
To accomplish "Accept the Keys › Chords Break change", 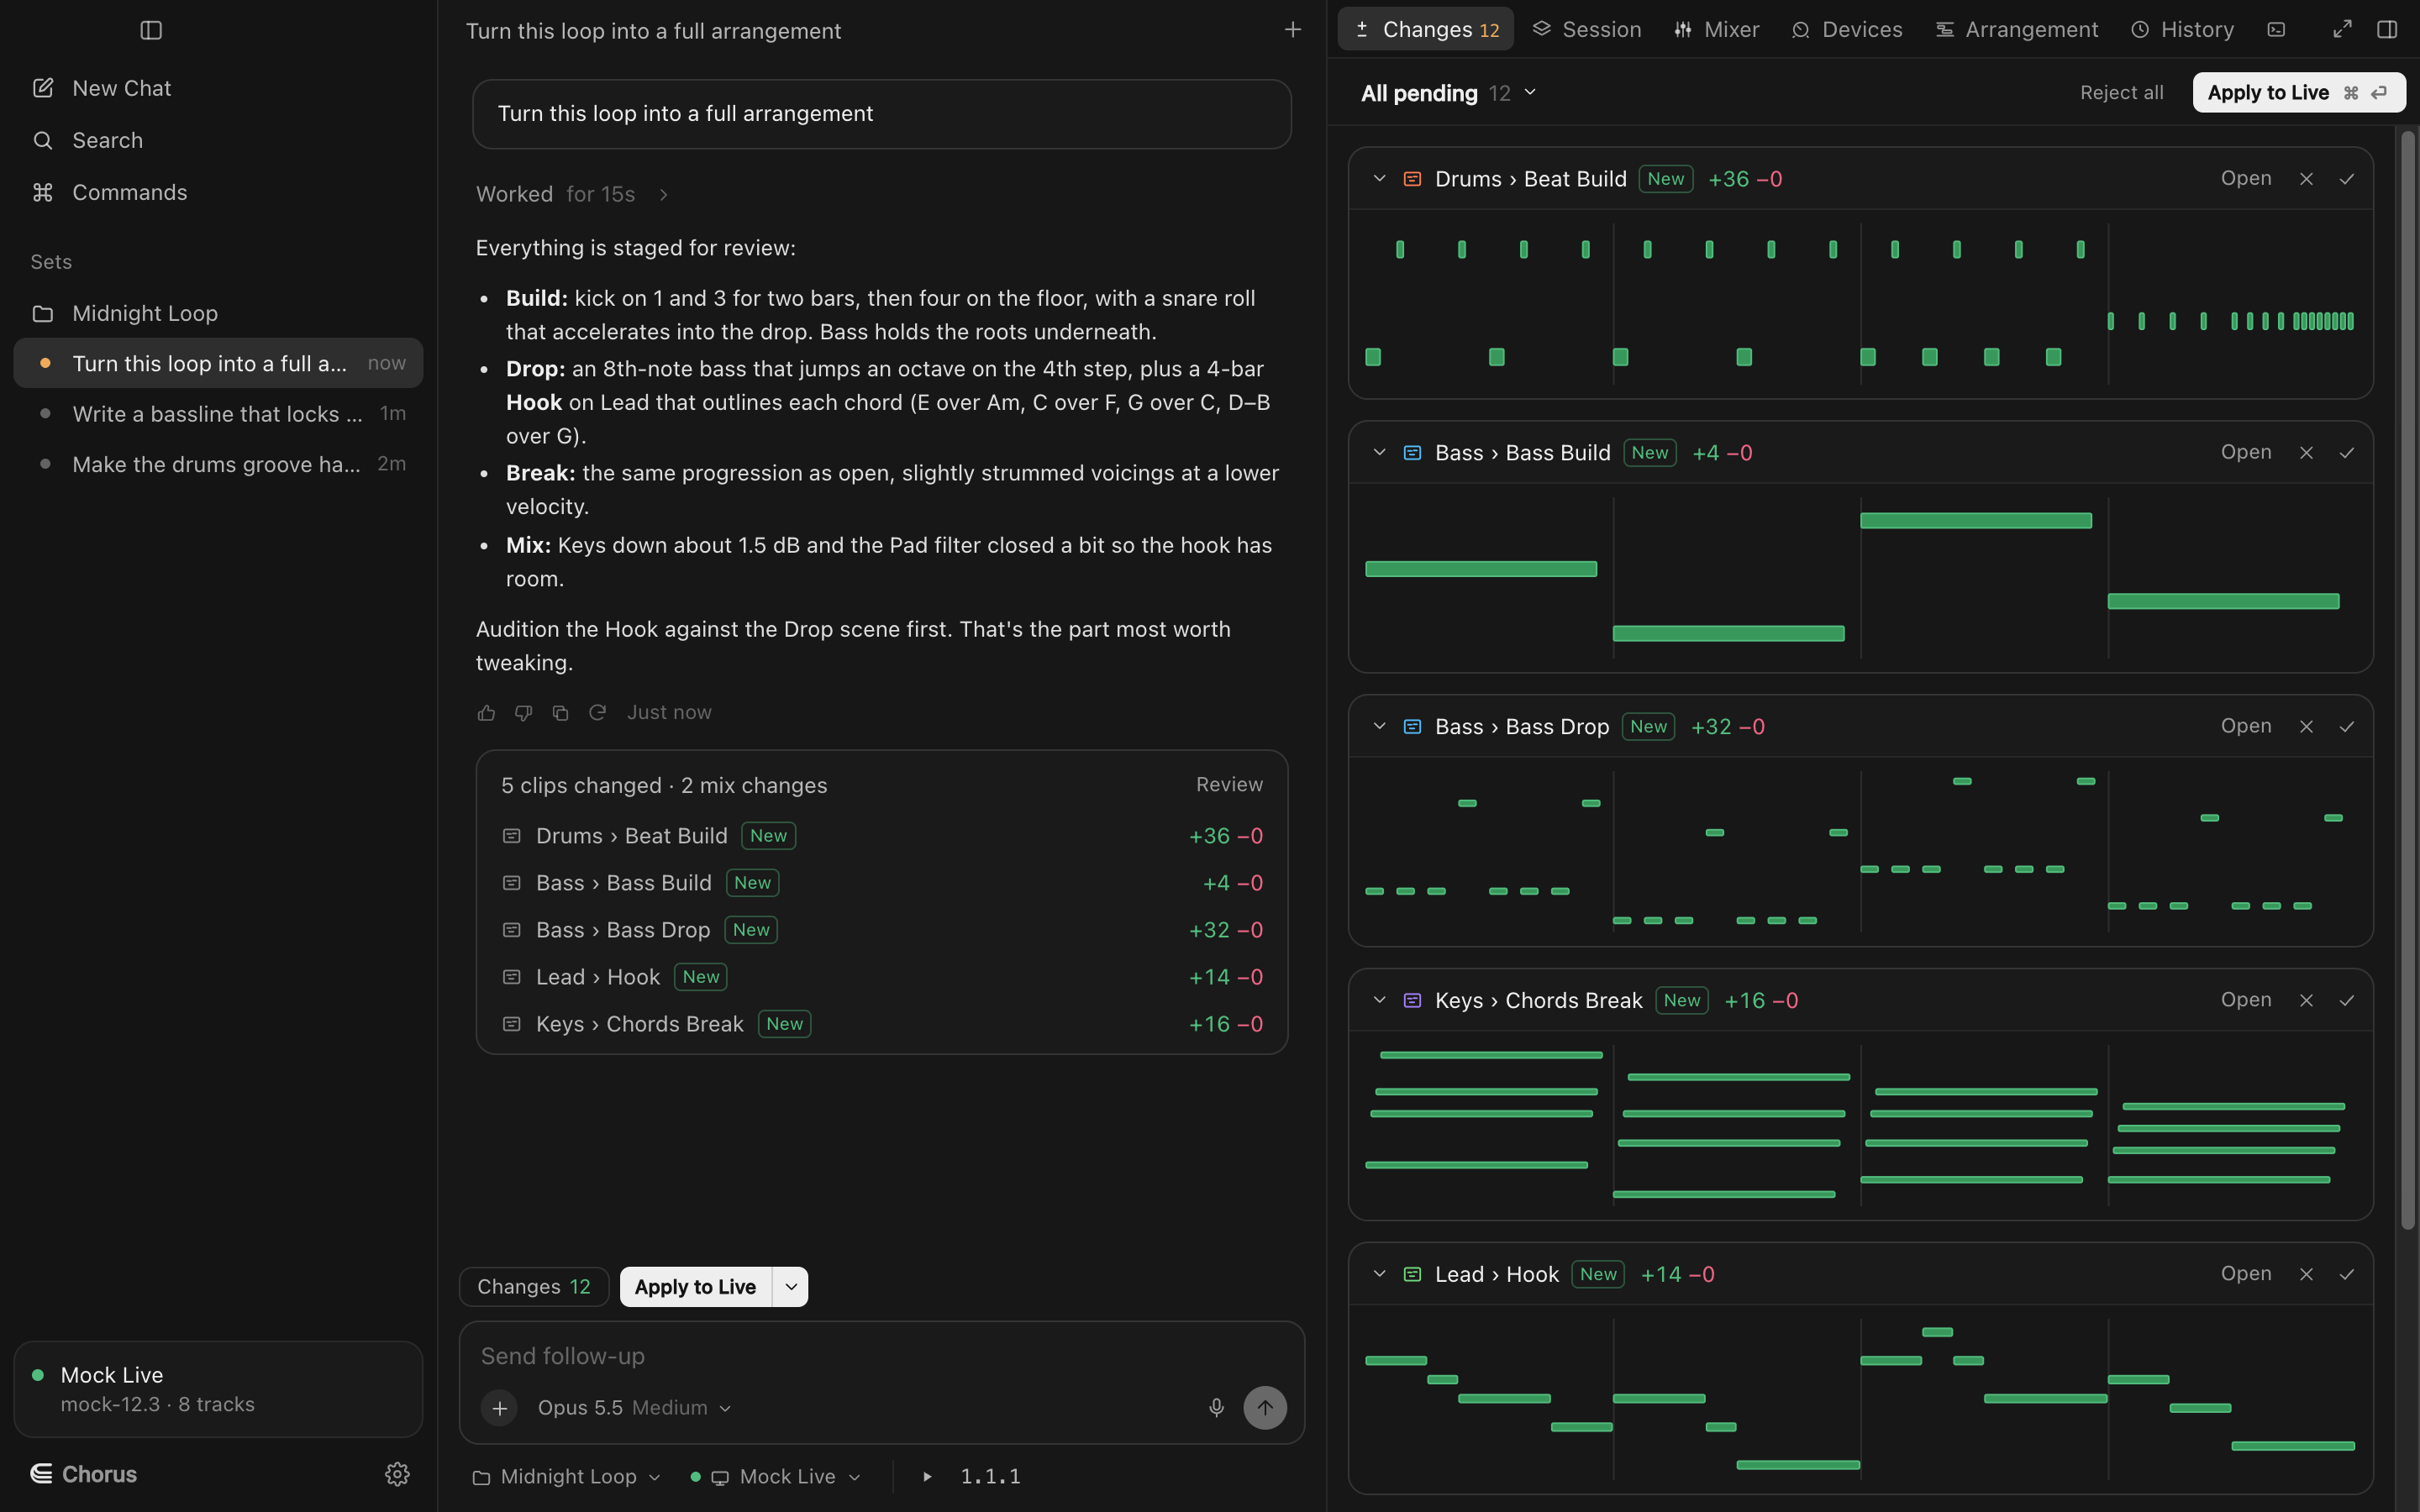I will point(2347,1001).
